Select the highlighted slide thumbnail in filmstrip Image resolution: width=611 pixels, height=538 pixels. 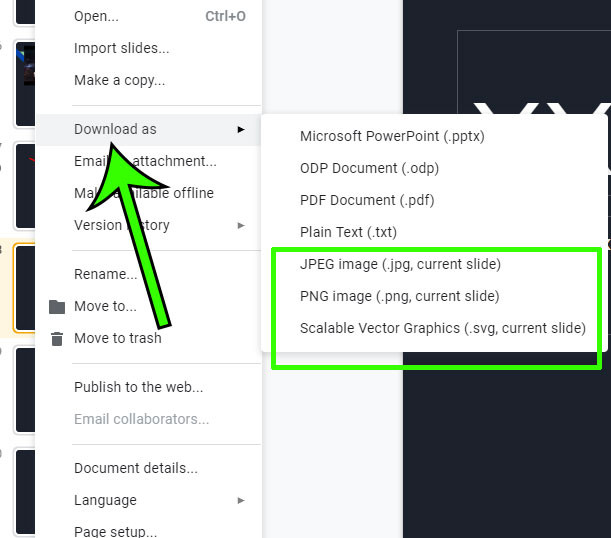tap(24, 288)
